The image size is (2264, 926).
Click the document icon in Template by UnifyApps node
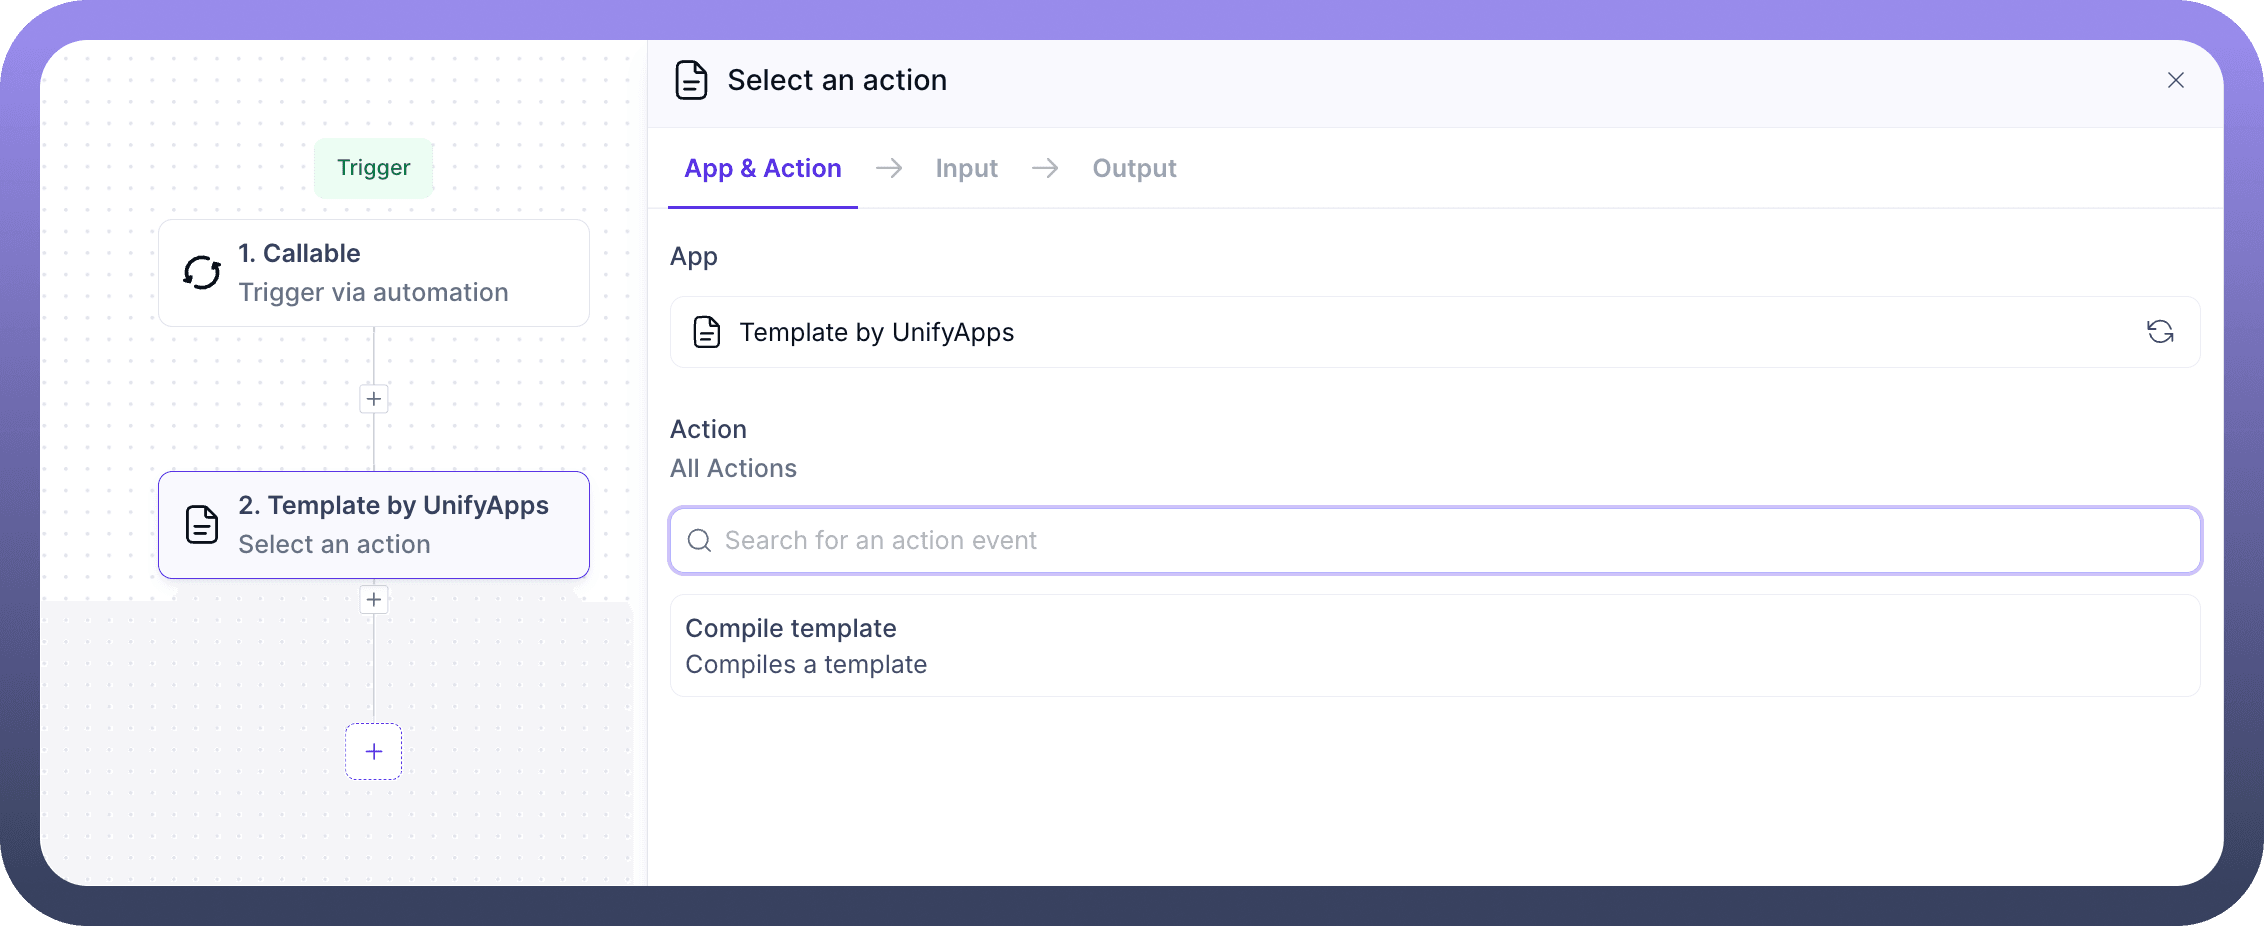point(202,524)
